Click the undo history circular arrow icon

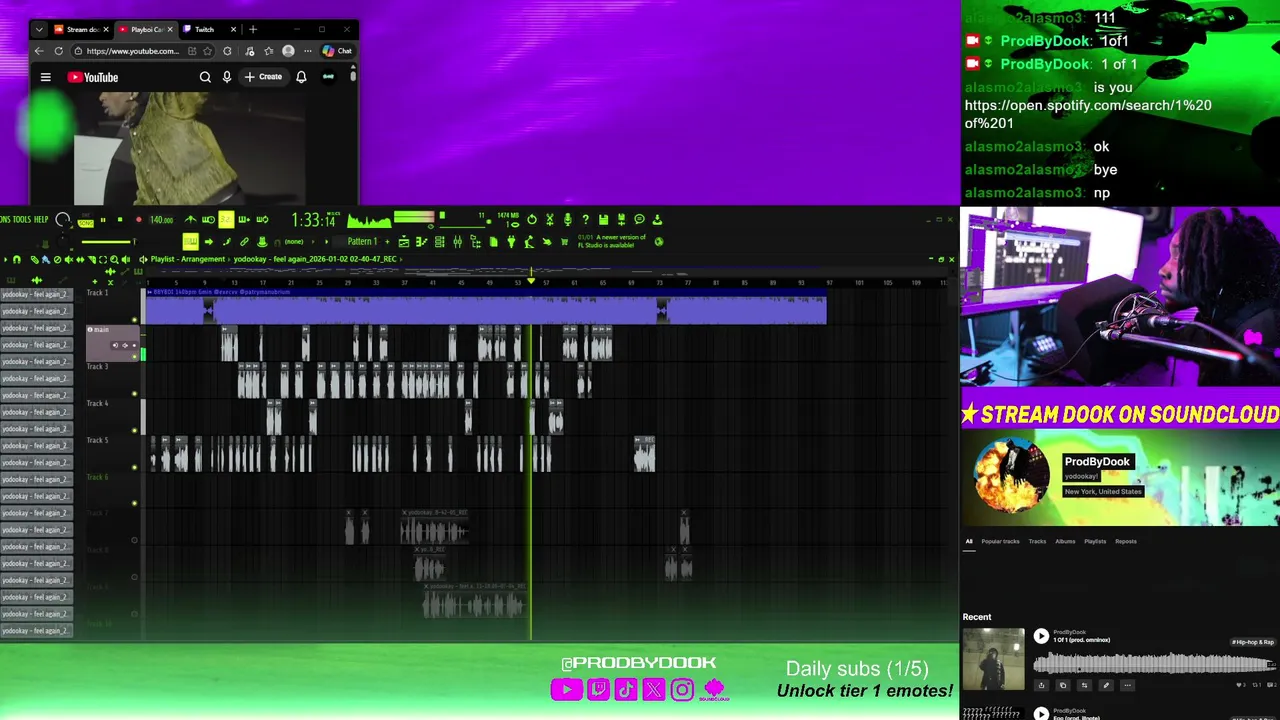click(532, 219)
